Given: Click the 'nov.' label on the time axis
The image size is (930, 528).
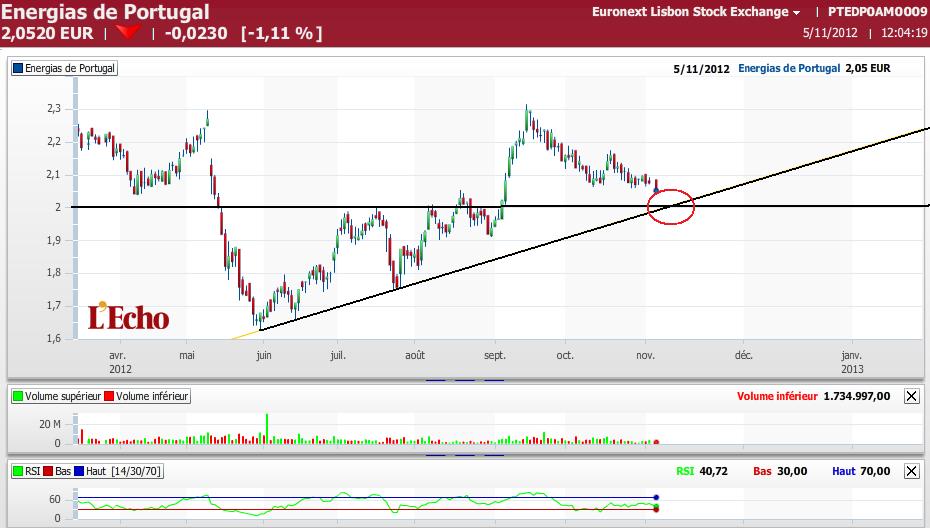Looking at the screenshot, I should 645,355.
